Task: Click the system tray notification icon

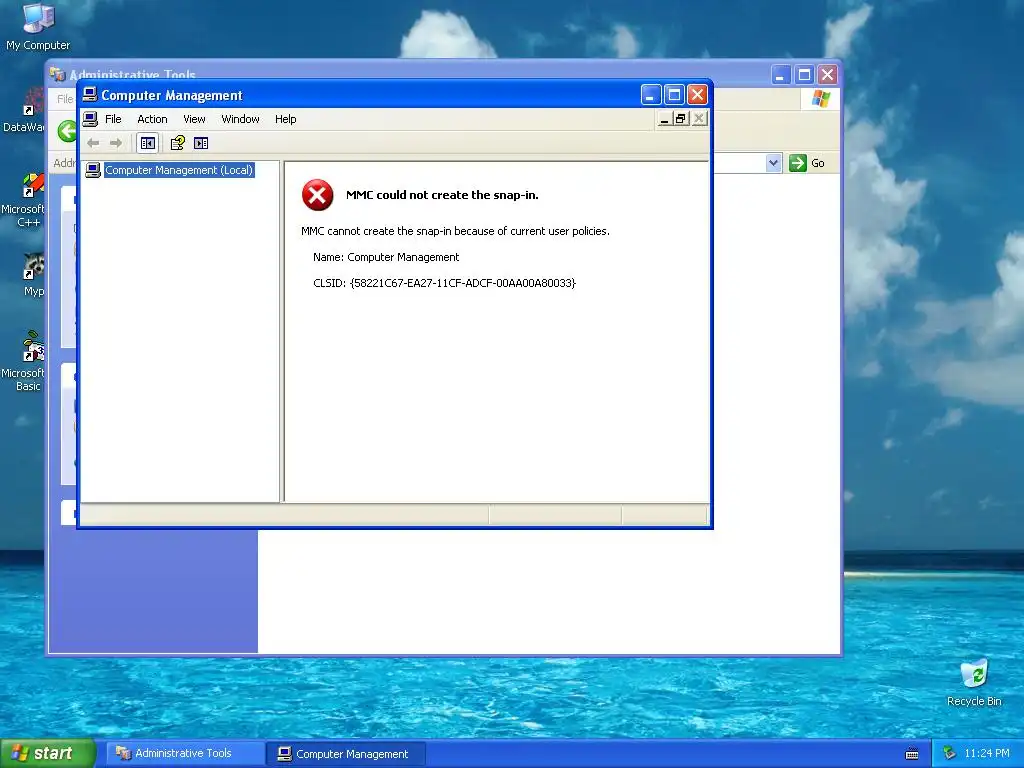Action: tap(949, 754)
